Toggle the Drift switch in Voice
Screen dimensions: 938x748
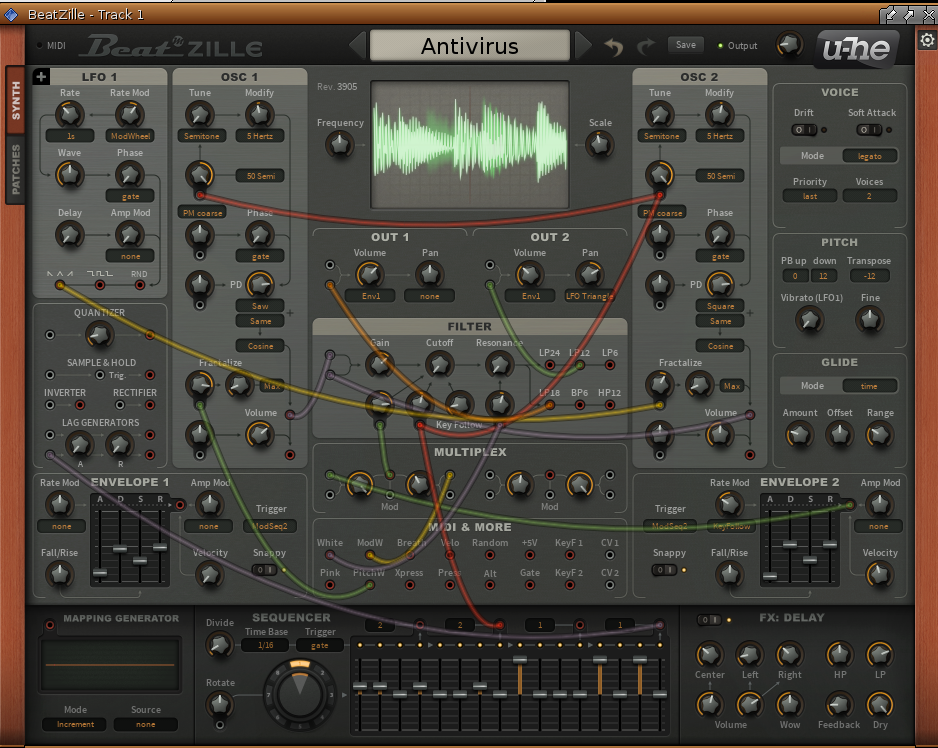[803, 130]
